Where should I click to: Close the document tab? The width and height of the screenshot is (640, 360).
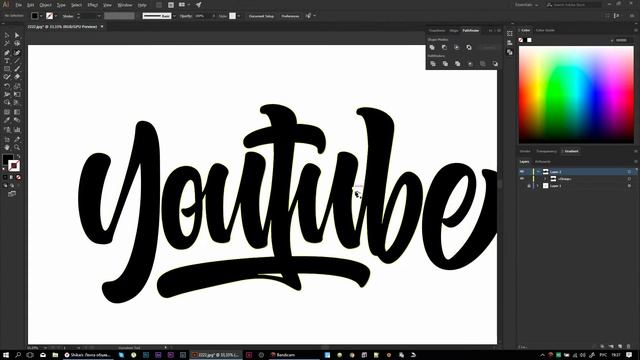pyautogui.click(x=102, y=27)
